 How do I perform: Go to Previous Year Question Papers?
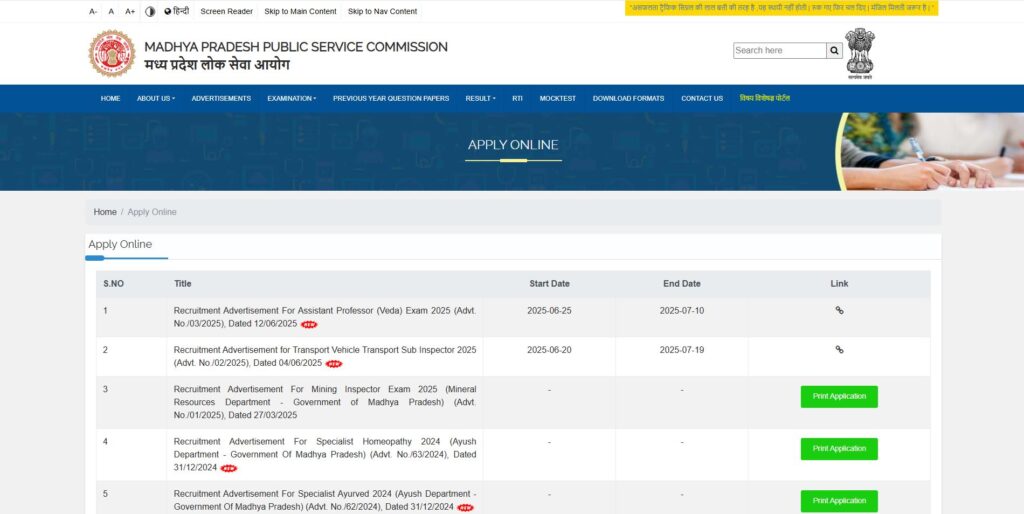click(391, 98)
